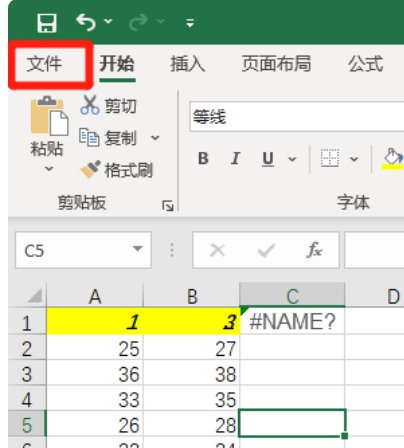Select row 5 header

(27, 424)
